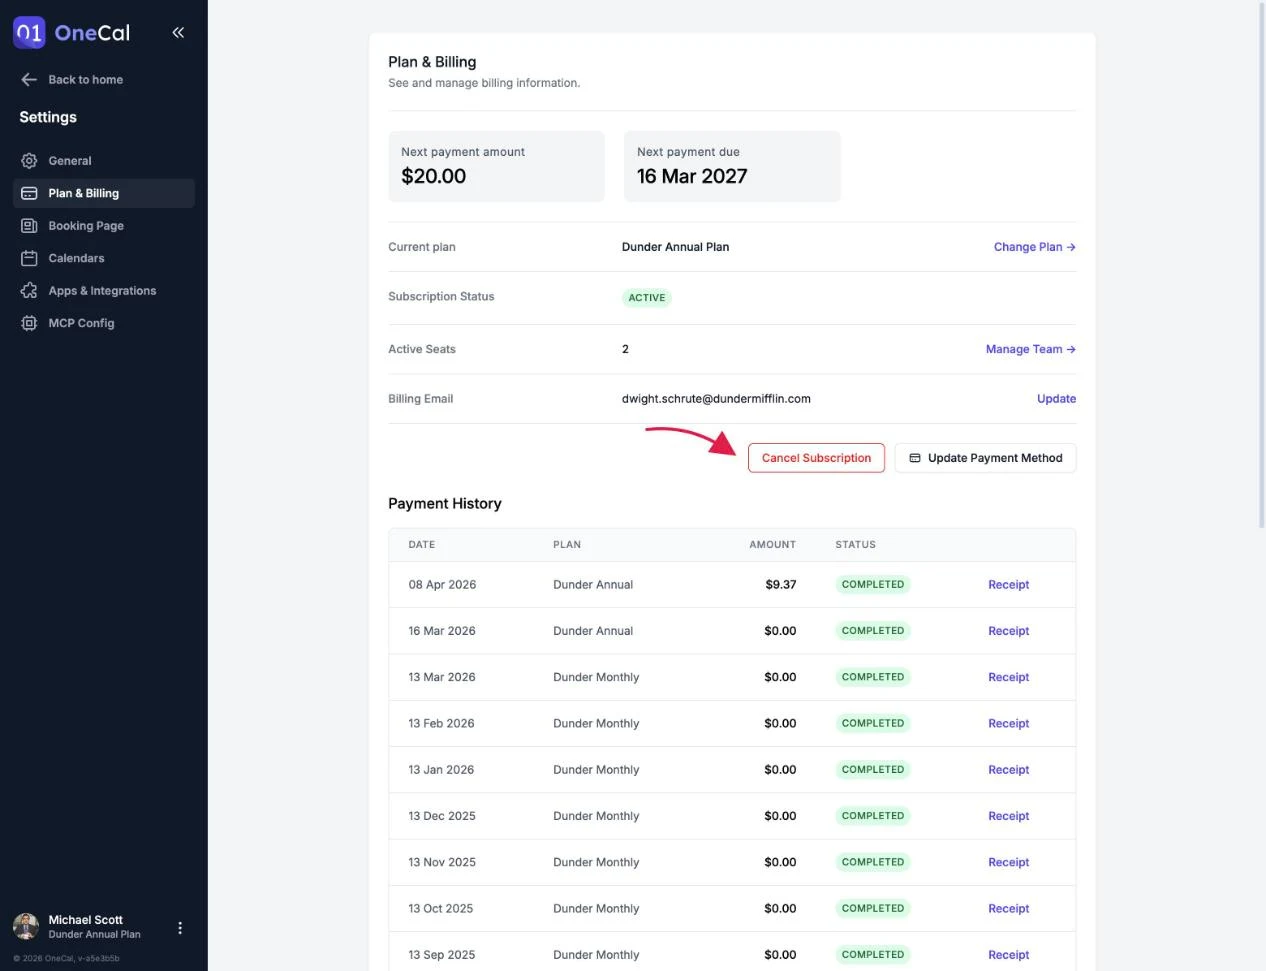Click the Manage Team link

[x=1030, y=349]
